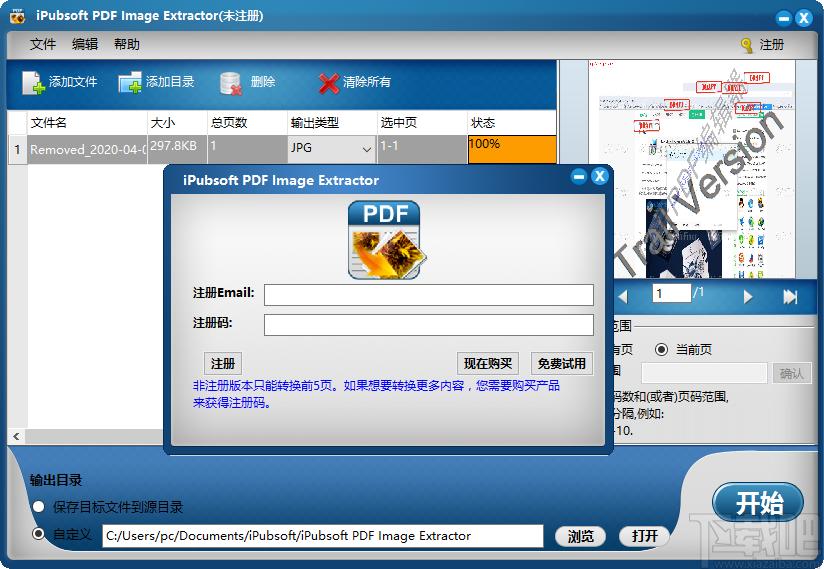This screenshot has width=824, height=569.
Task: Click the key icon next to 注册
Action: [x=746, y=45]
